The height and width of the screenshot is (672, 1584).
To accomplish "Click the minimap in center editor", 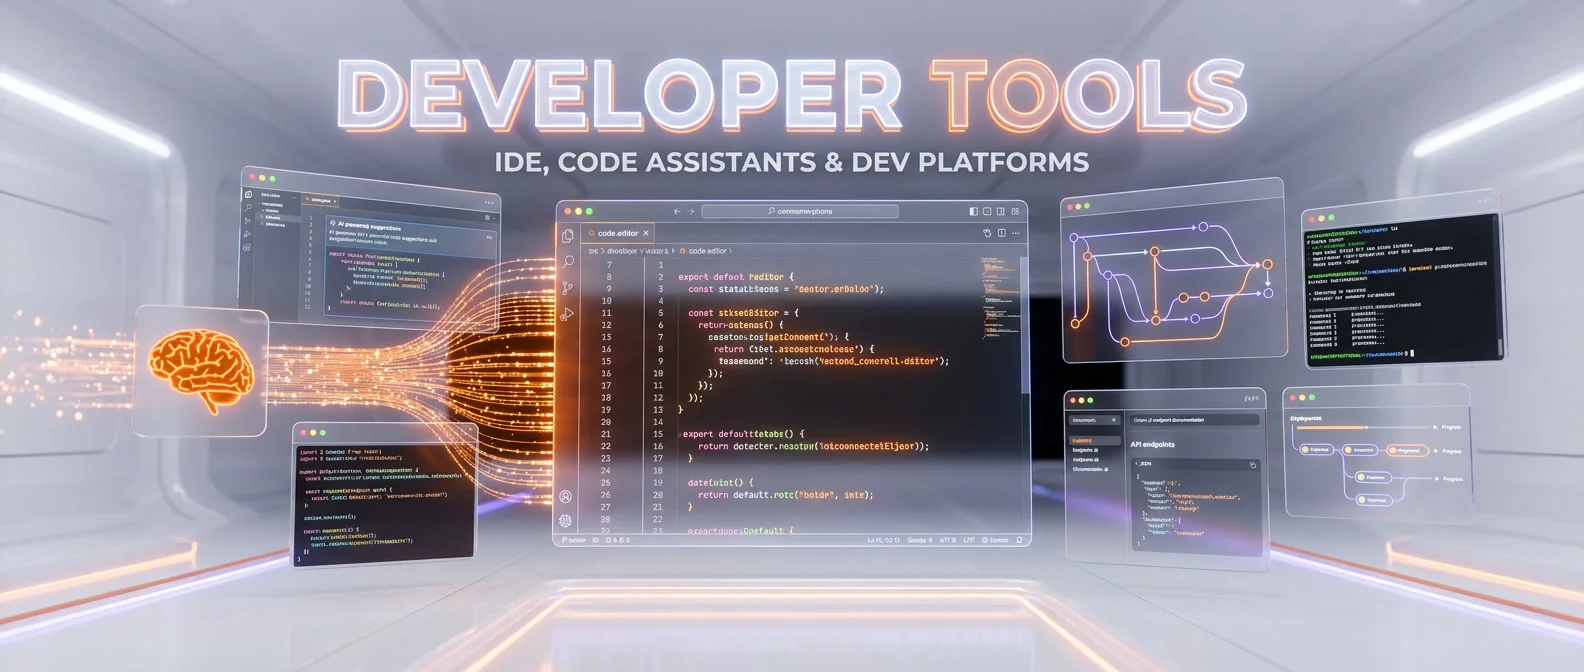I will (x=999, y=297).
